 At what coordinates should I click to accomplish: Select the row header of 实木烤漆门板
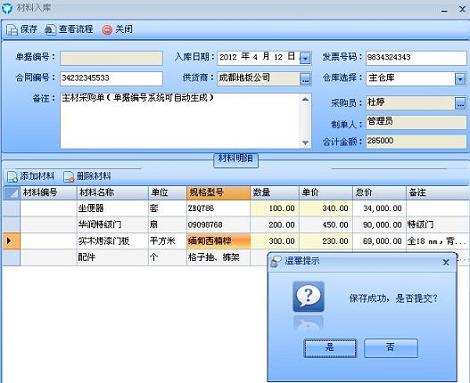[x=12, y=241]
